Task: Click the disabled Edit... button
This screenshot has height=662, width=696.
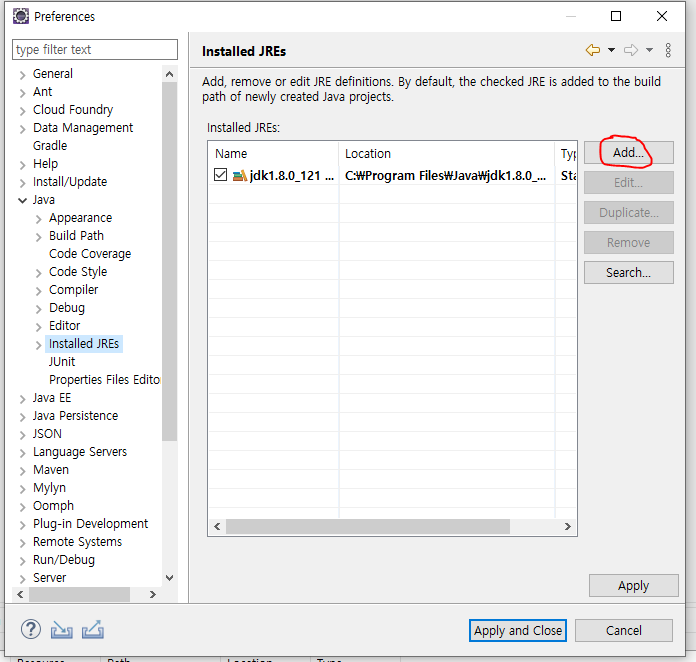Action: pyautogui.click(x=629, y=182)
